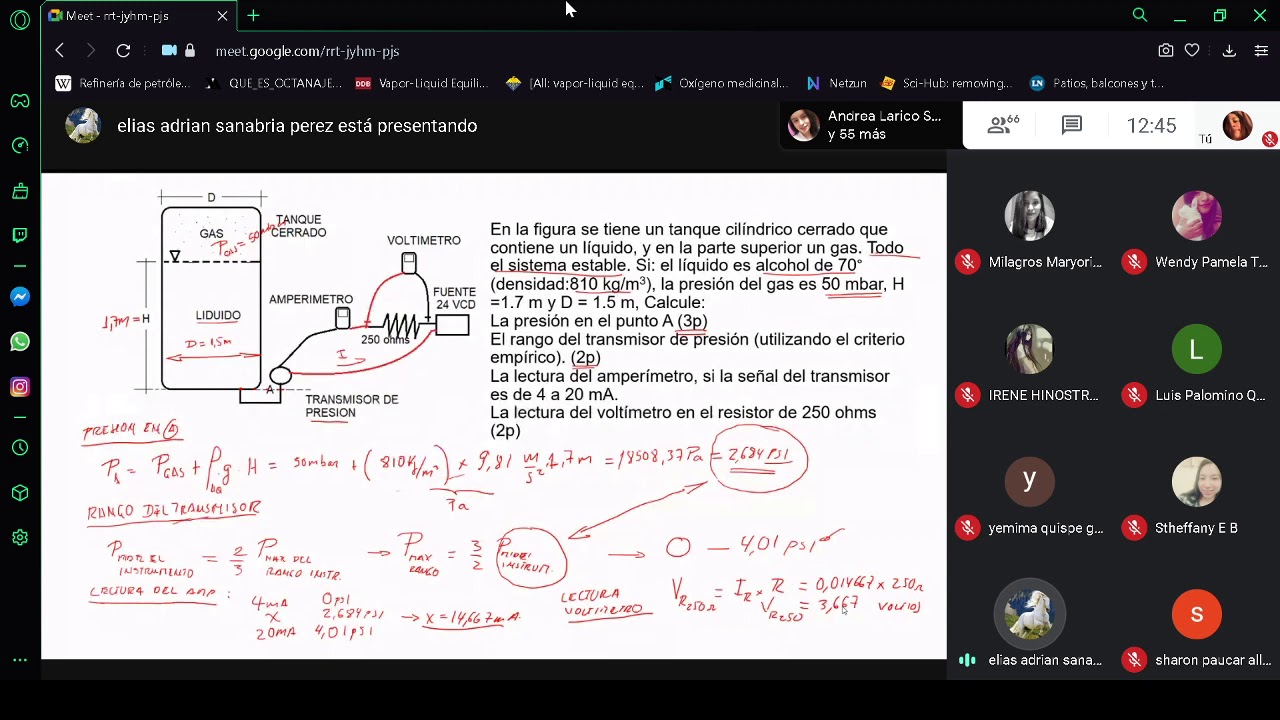Viewport: 1280px width, 720px height.
Task: Select the Meet - rrt-jyhm-pjs tab
Action: [x=139, y=16]
